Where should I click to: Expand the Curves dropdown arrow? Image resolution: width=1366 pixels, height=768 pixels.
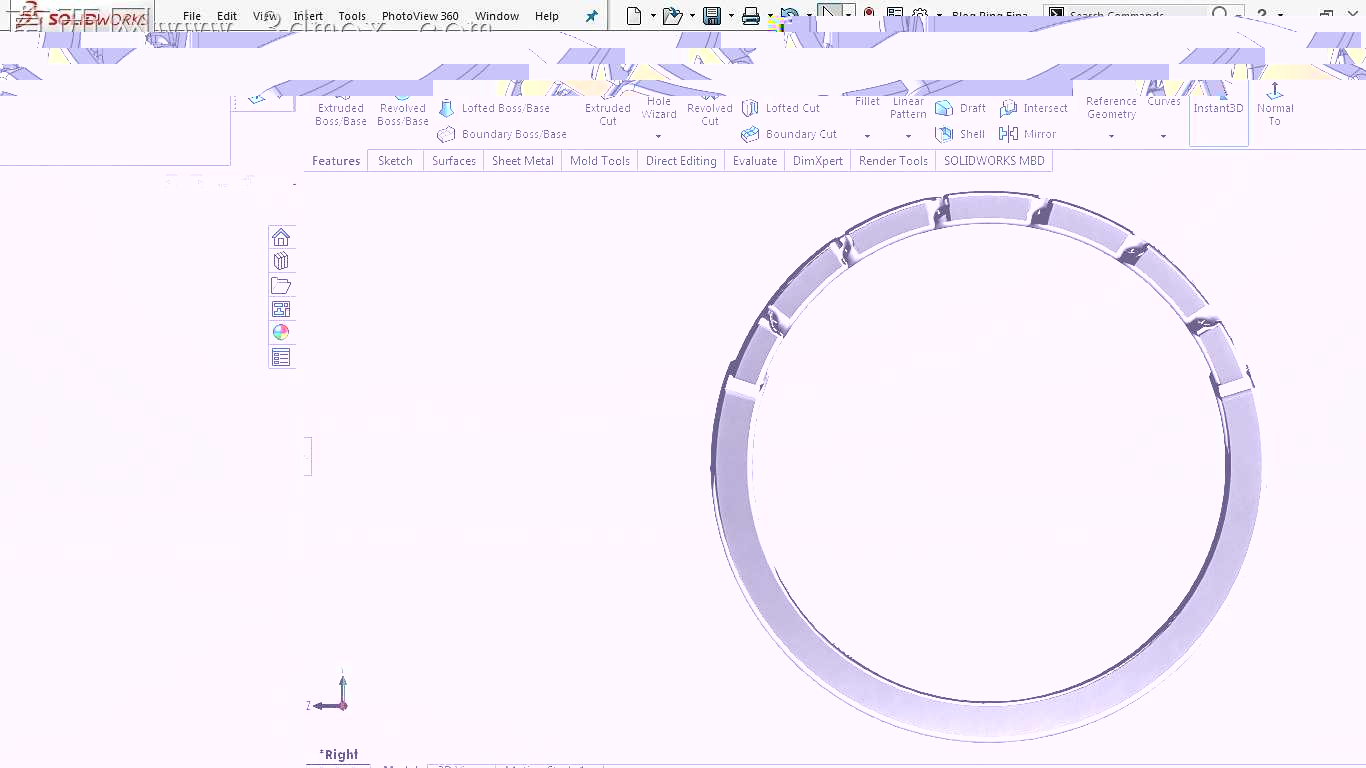click(x=1163, y=136)
